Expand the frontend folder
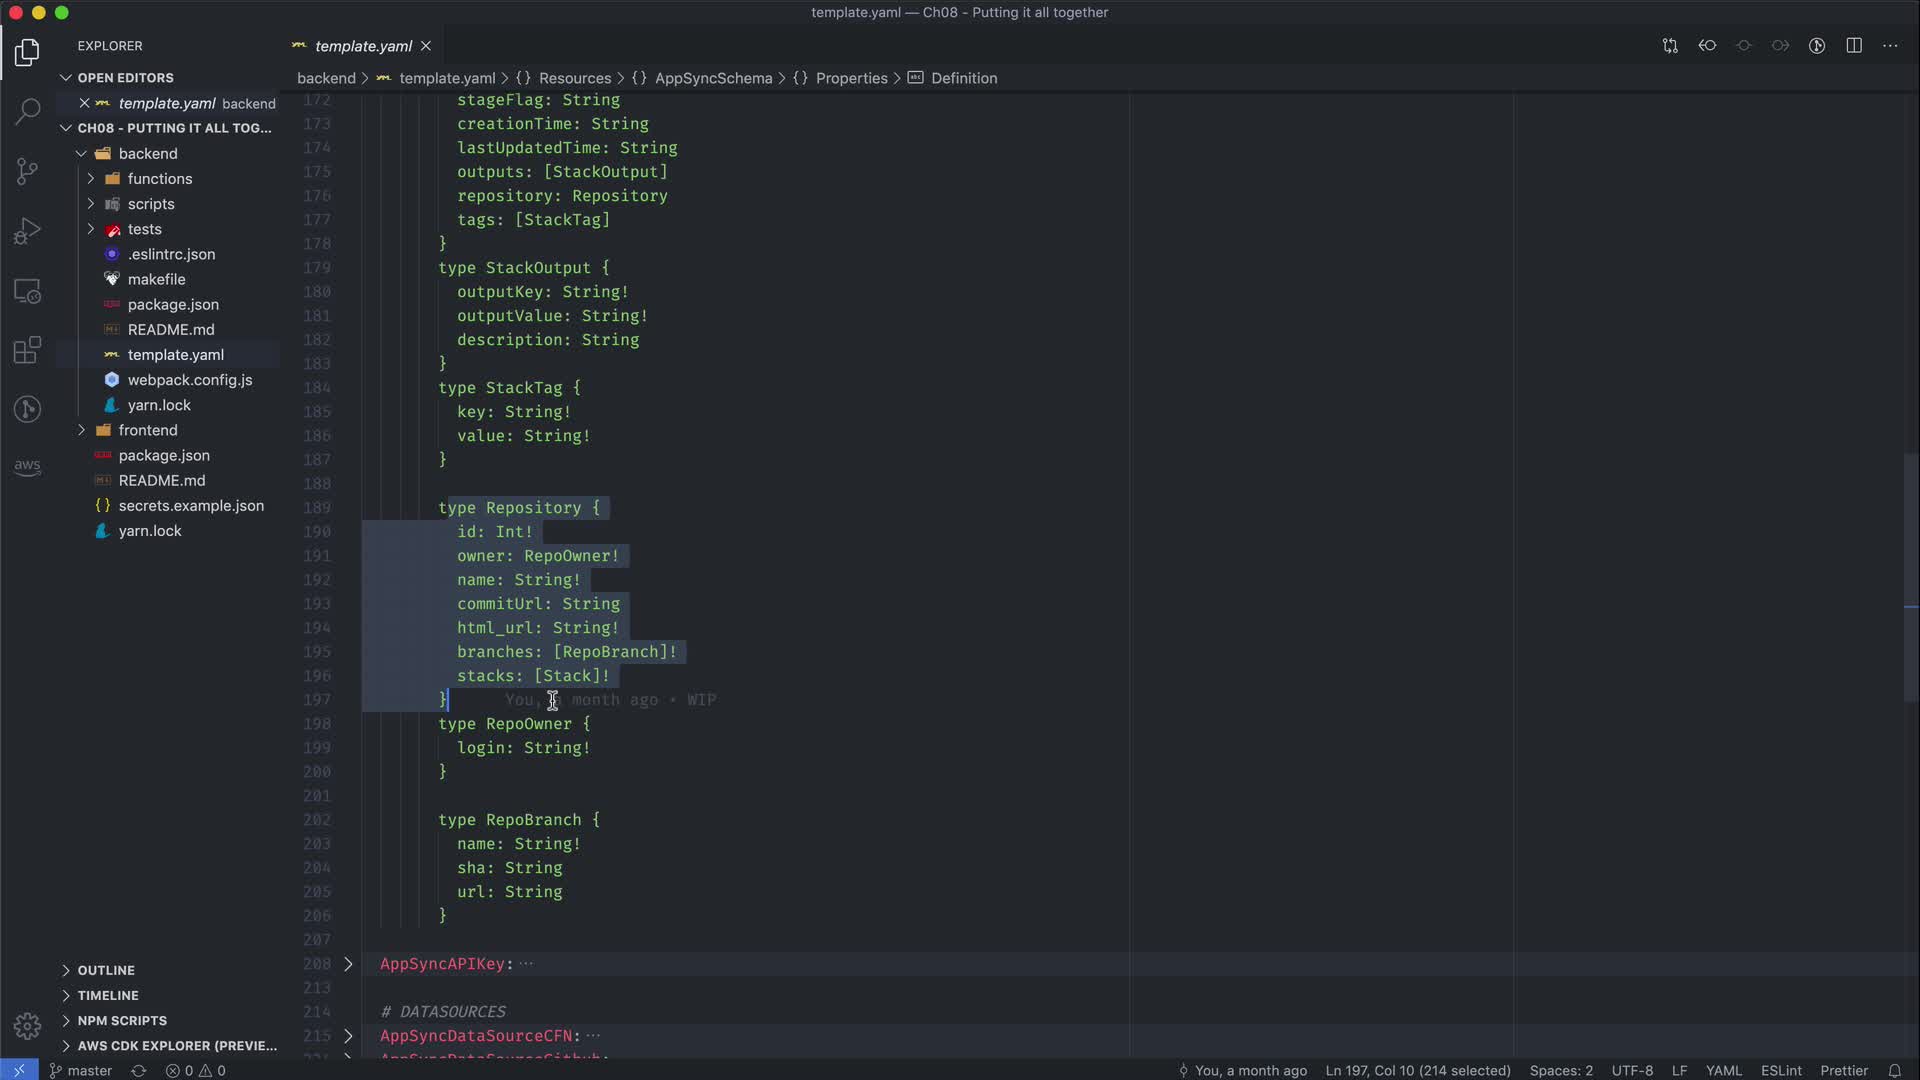Image resolution: width=1920 pixels, height=1080 pixels. 148,430
